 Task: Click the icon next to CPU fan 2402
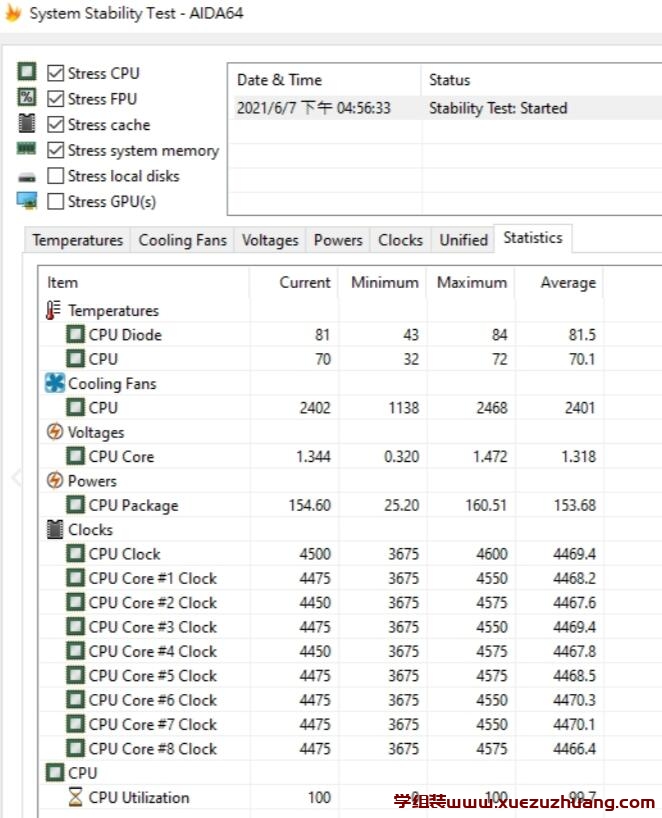pos(75,407)
